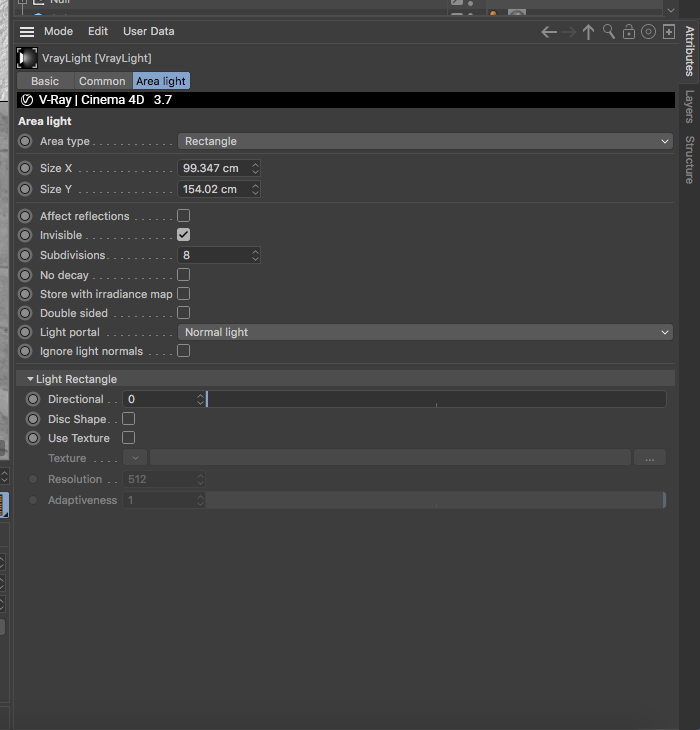Screen dimensions: 700x730
Task: Click the Adaptiveness slider track
Action: point(436,500)
